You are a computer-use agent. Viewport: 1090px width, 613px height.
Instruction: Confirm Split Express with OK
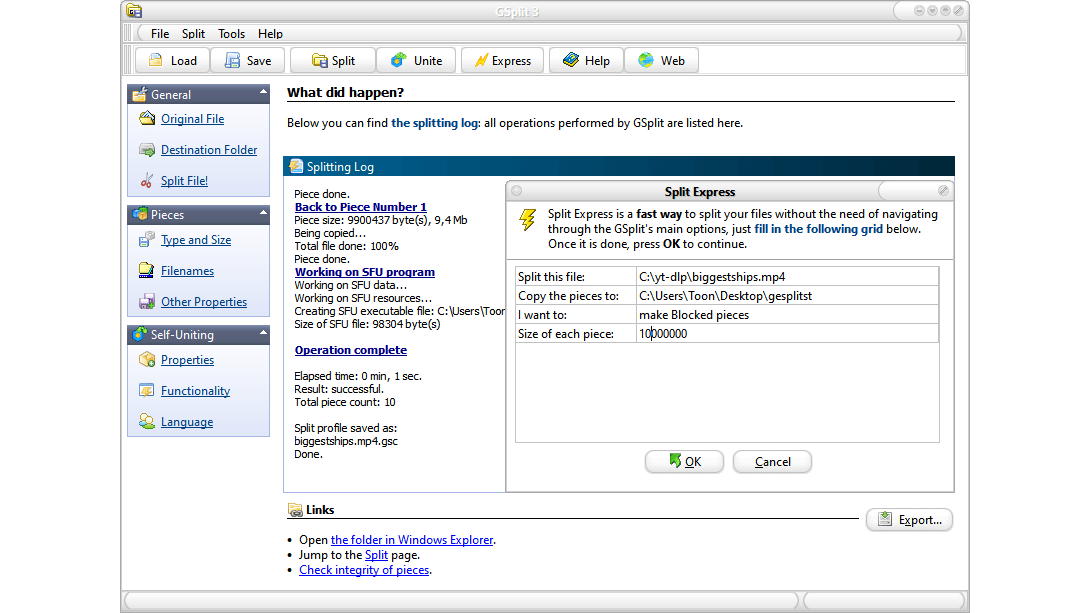click(684, 461)
